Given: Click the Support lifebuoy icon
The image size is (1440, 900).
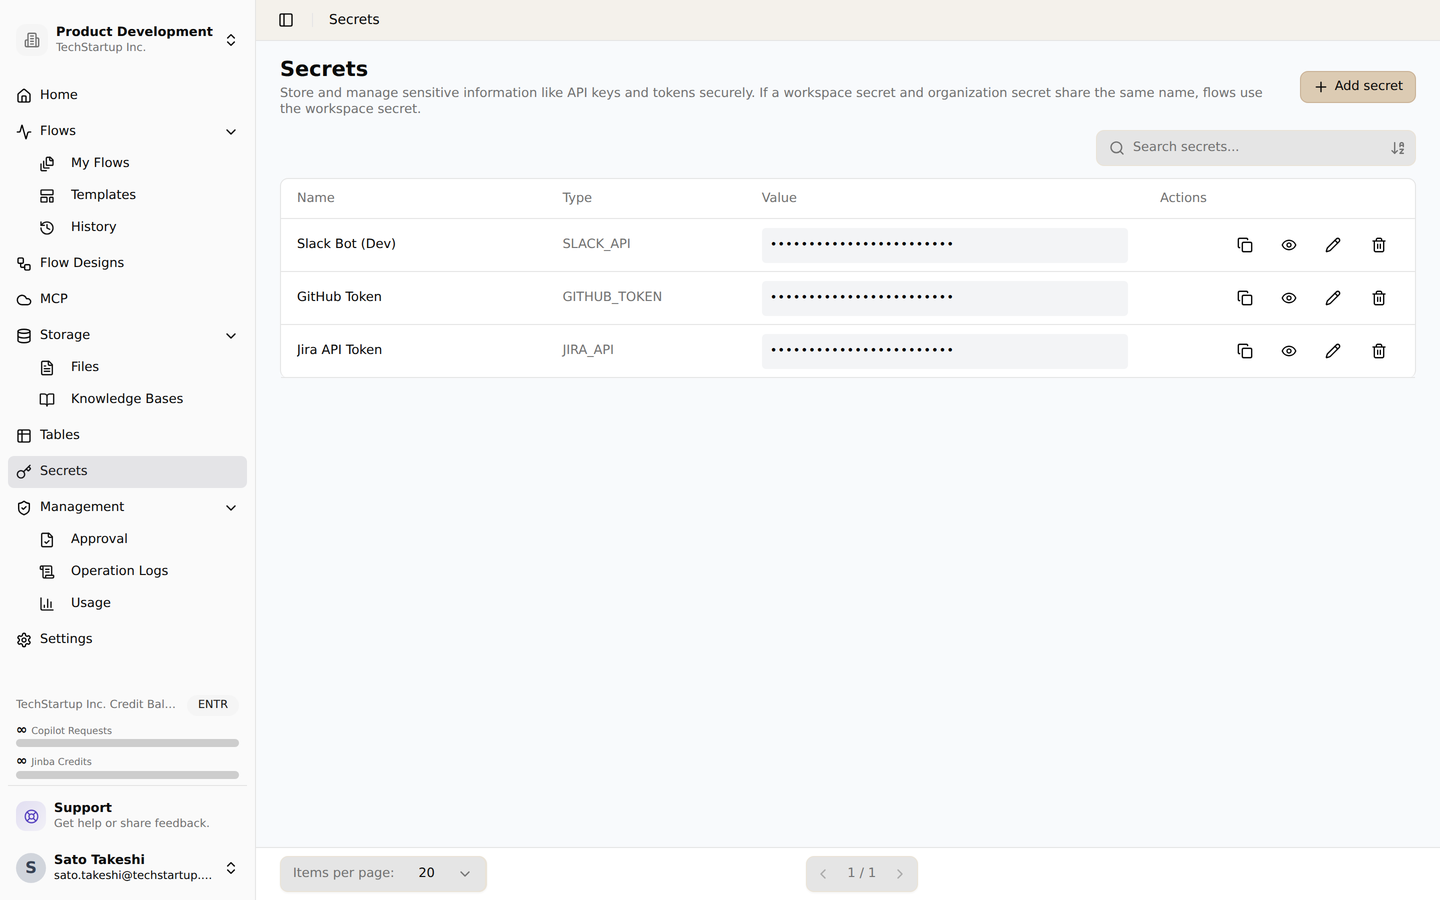Looking at the screenshot, I should click(x=31, y=816).
